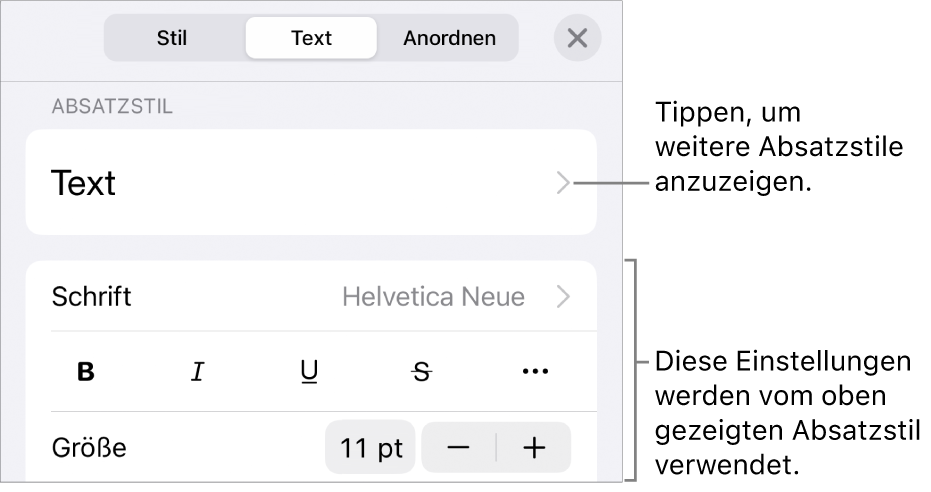Tap the Größe label

(89, 448)
